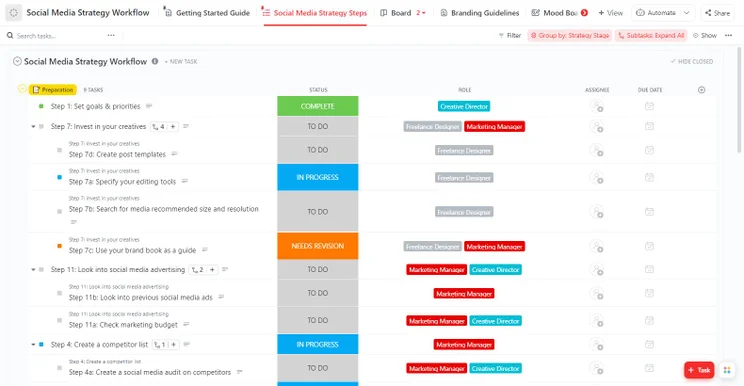744x386 pixels.
Task: Open Step 7b: Search for media recommended size
Action: (x=164, y=209)
